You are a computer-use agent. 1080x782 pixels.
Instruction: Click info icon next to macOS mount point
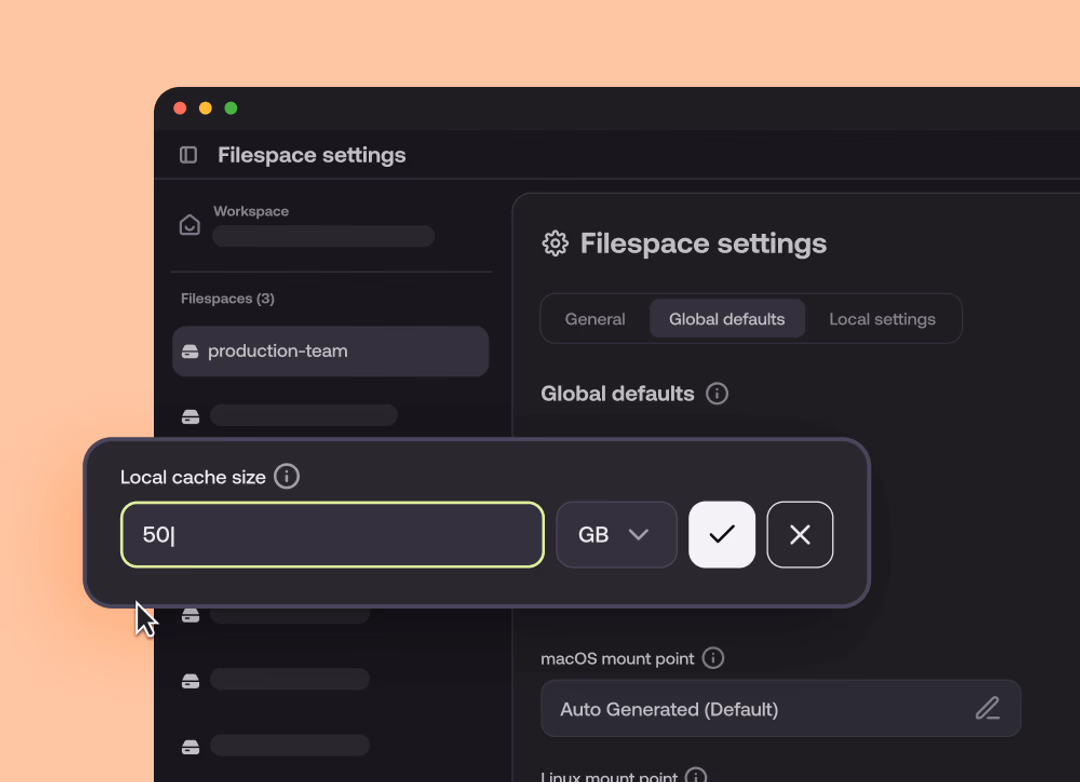[713, 658]
